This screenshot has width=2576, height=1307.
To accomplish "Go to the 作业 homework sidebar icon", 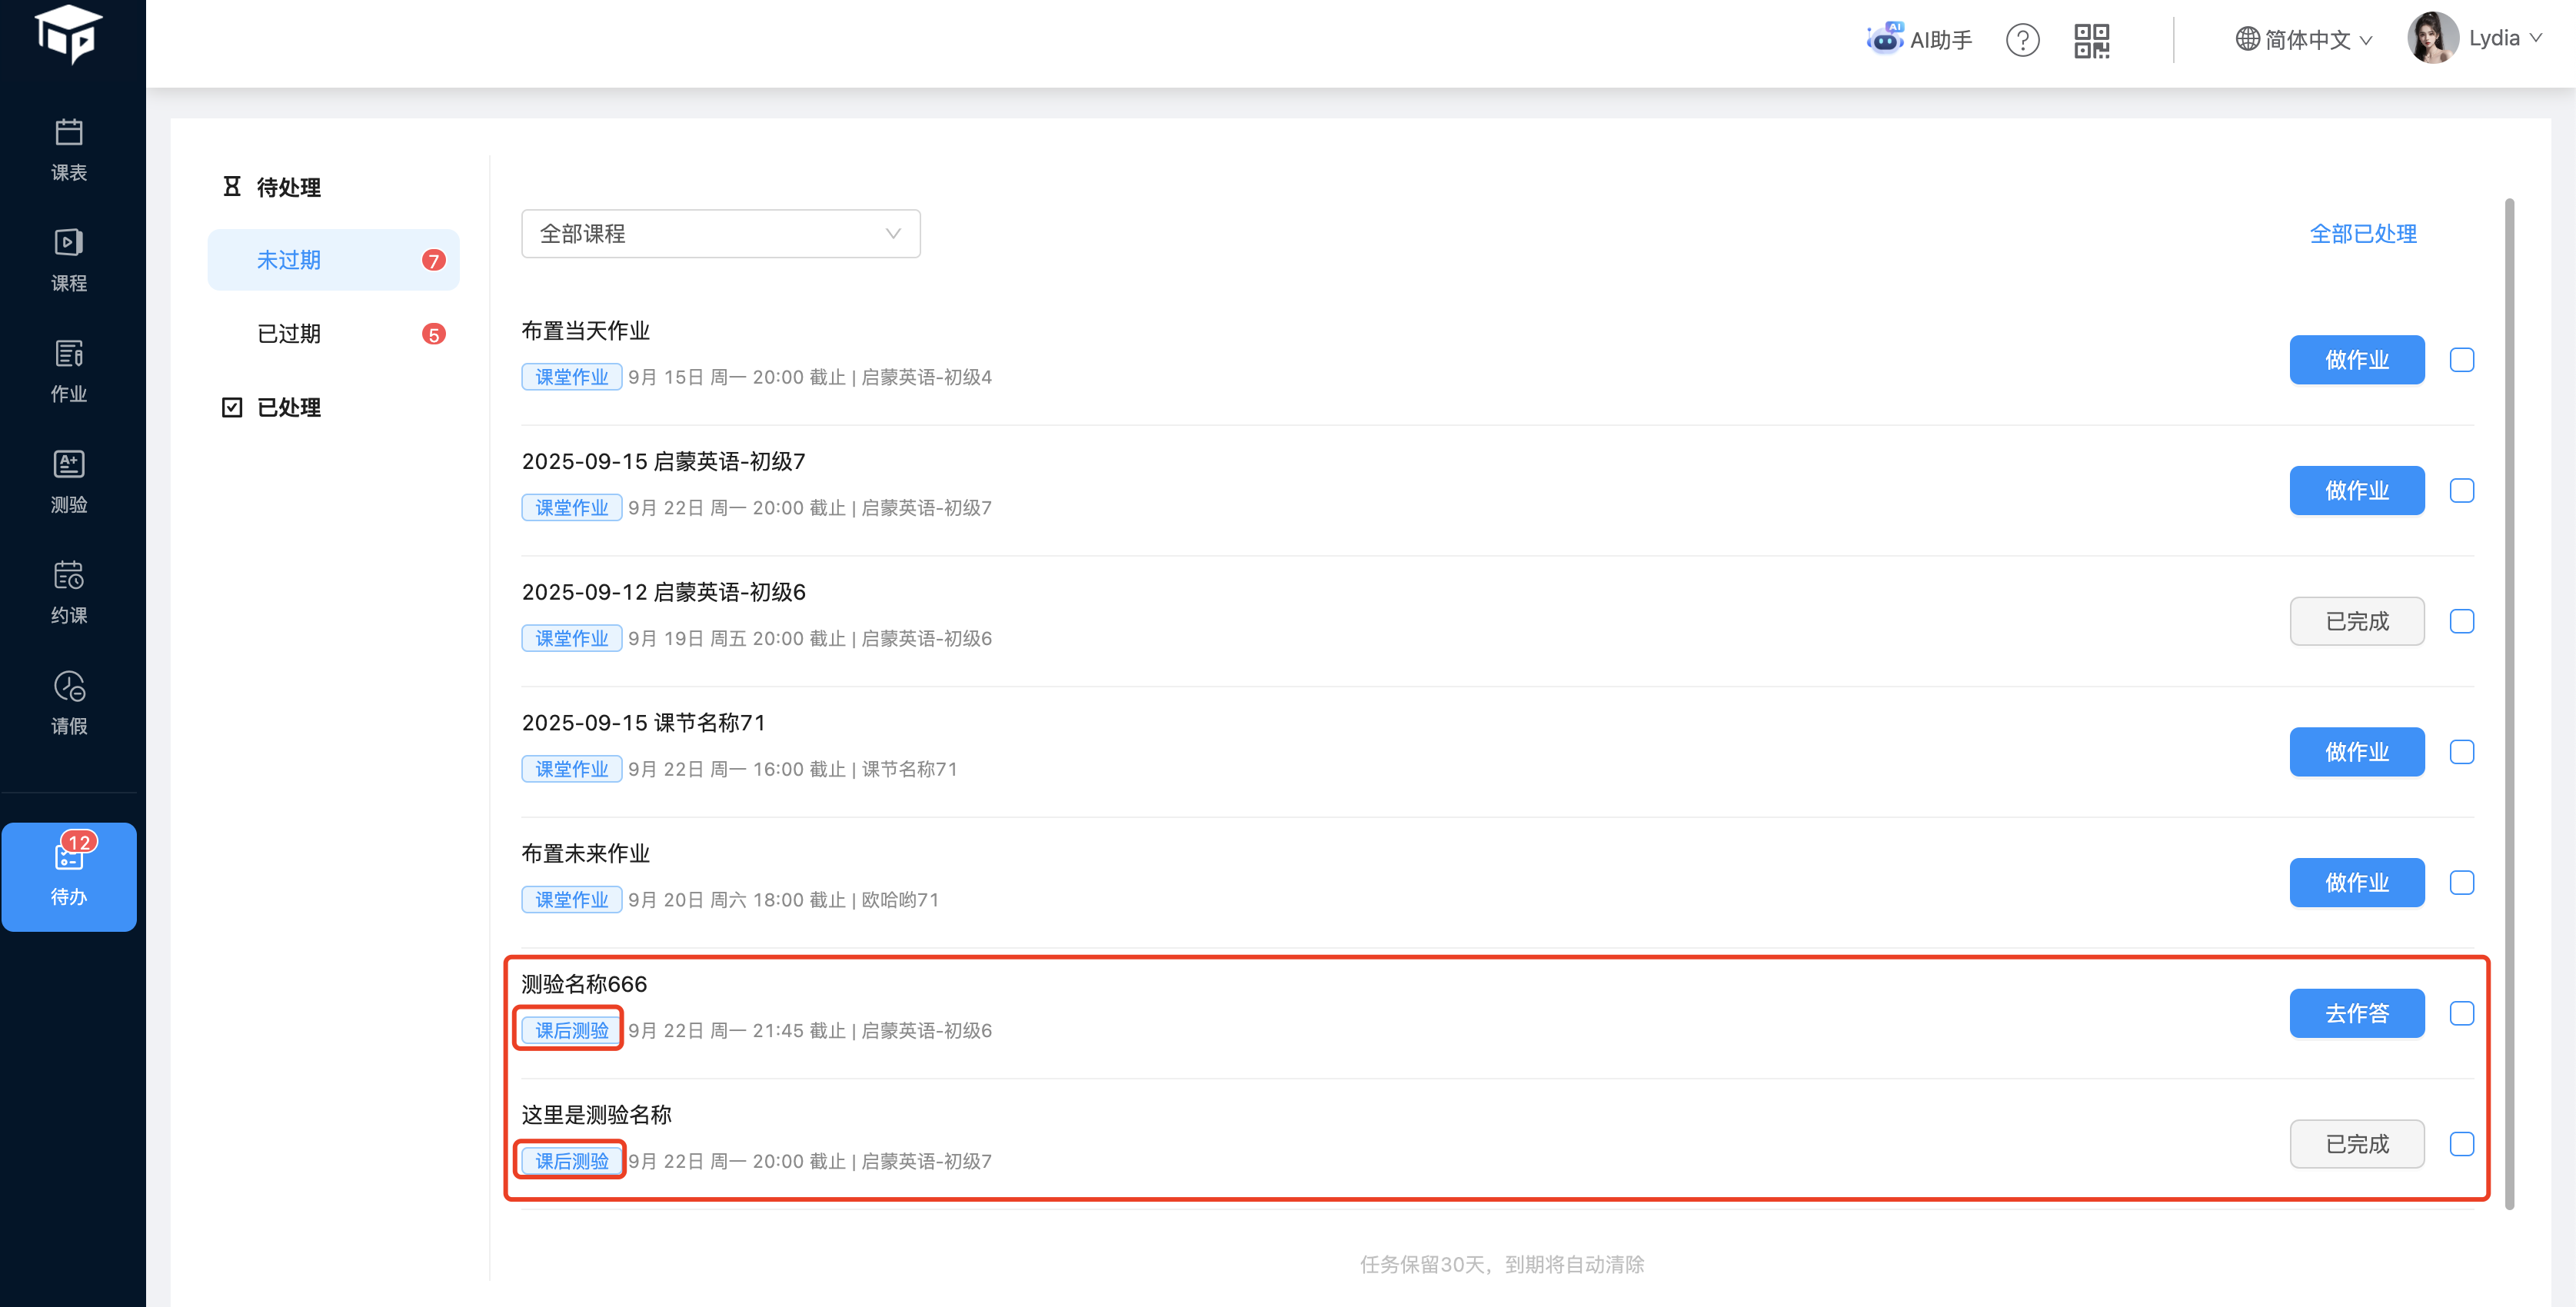I will click(x=68, y=370).
